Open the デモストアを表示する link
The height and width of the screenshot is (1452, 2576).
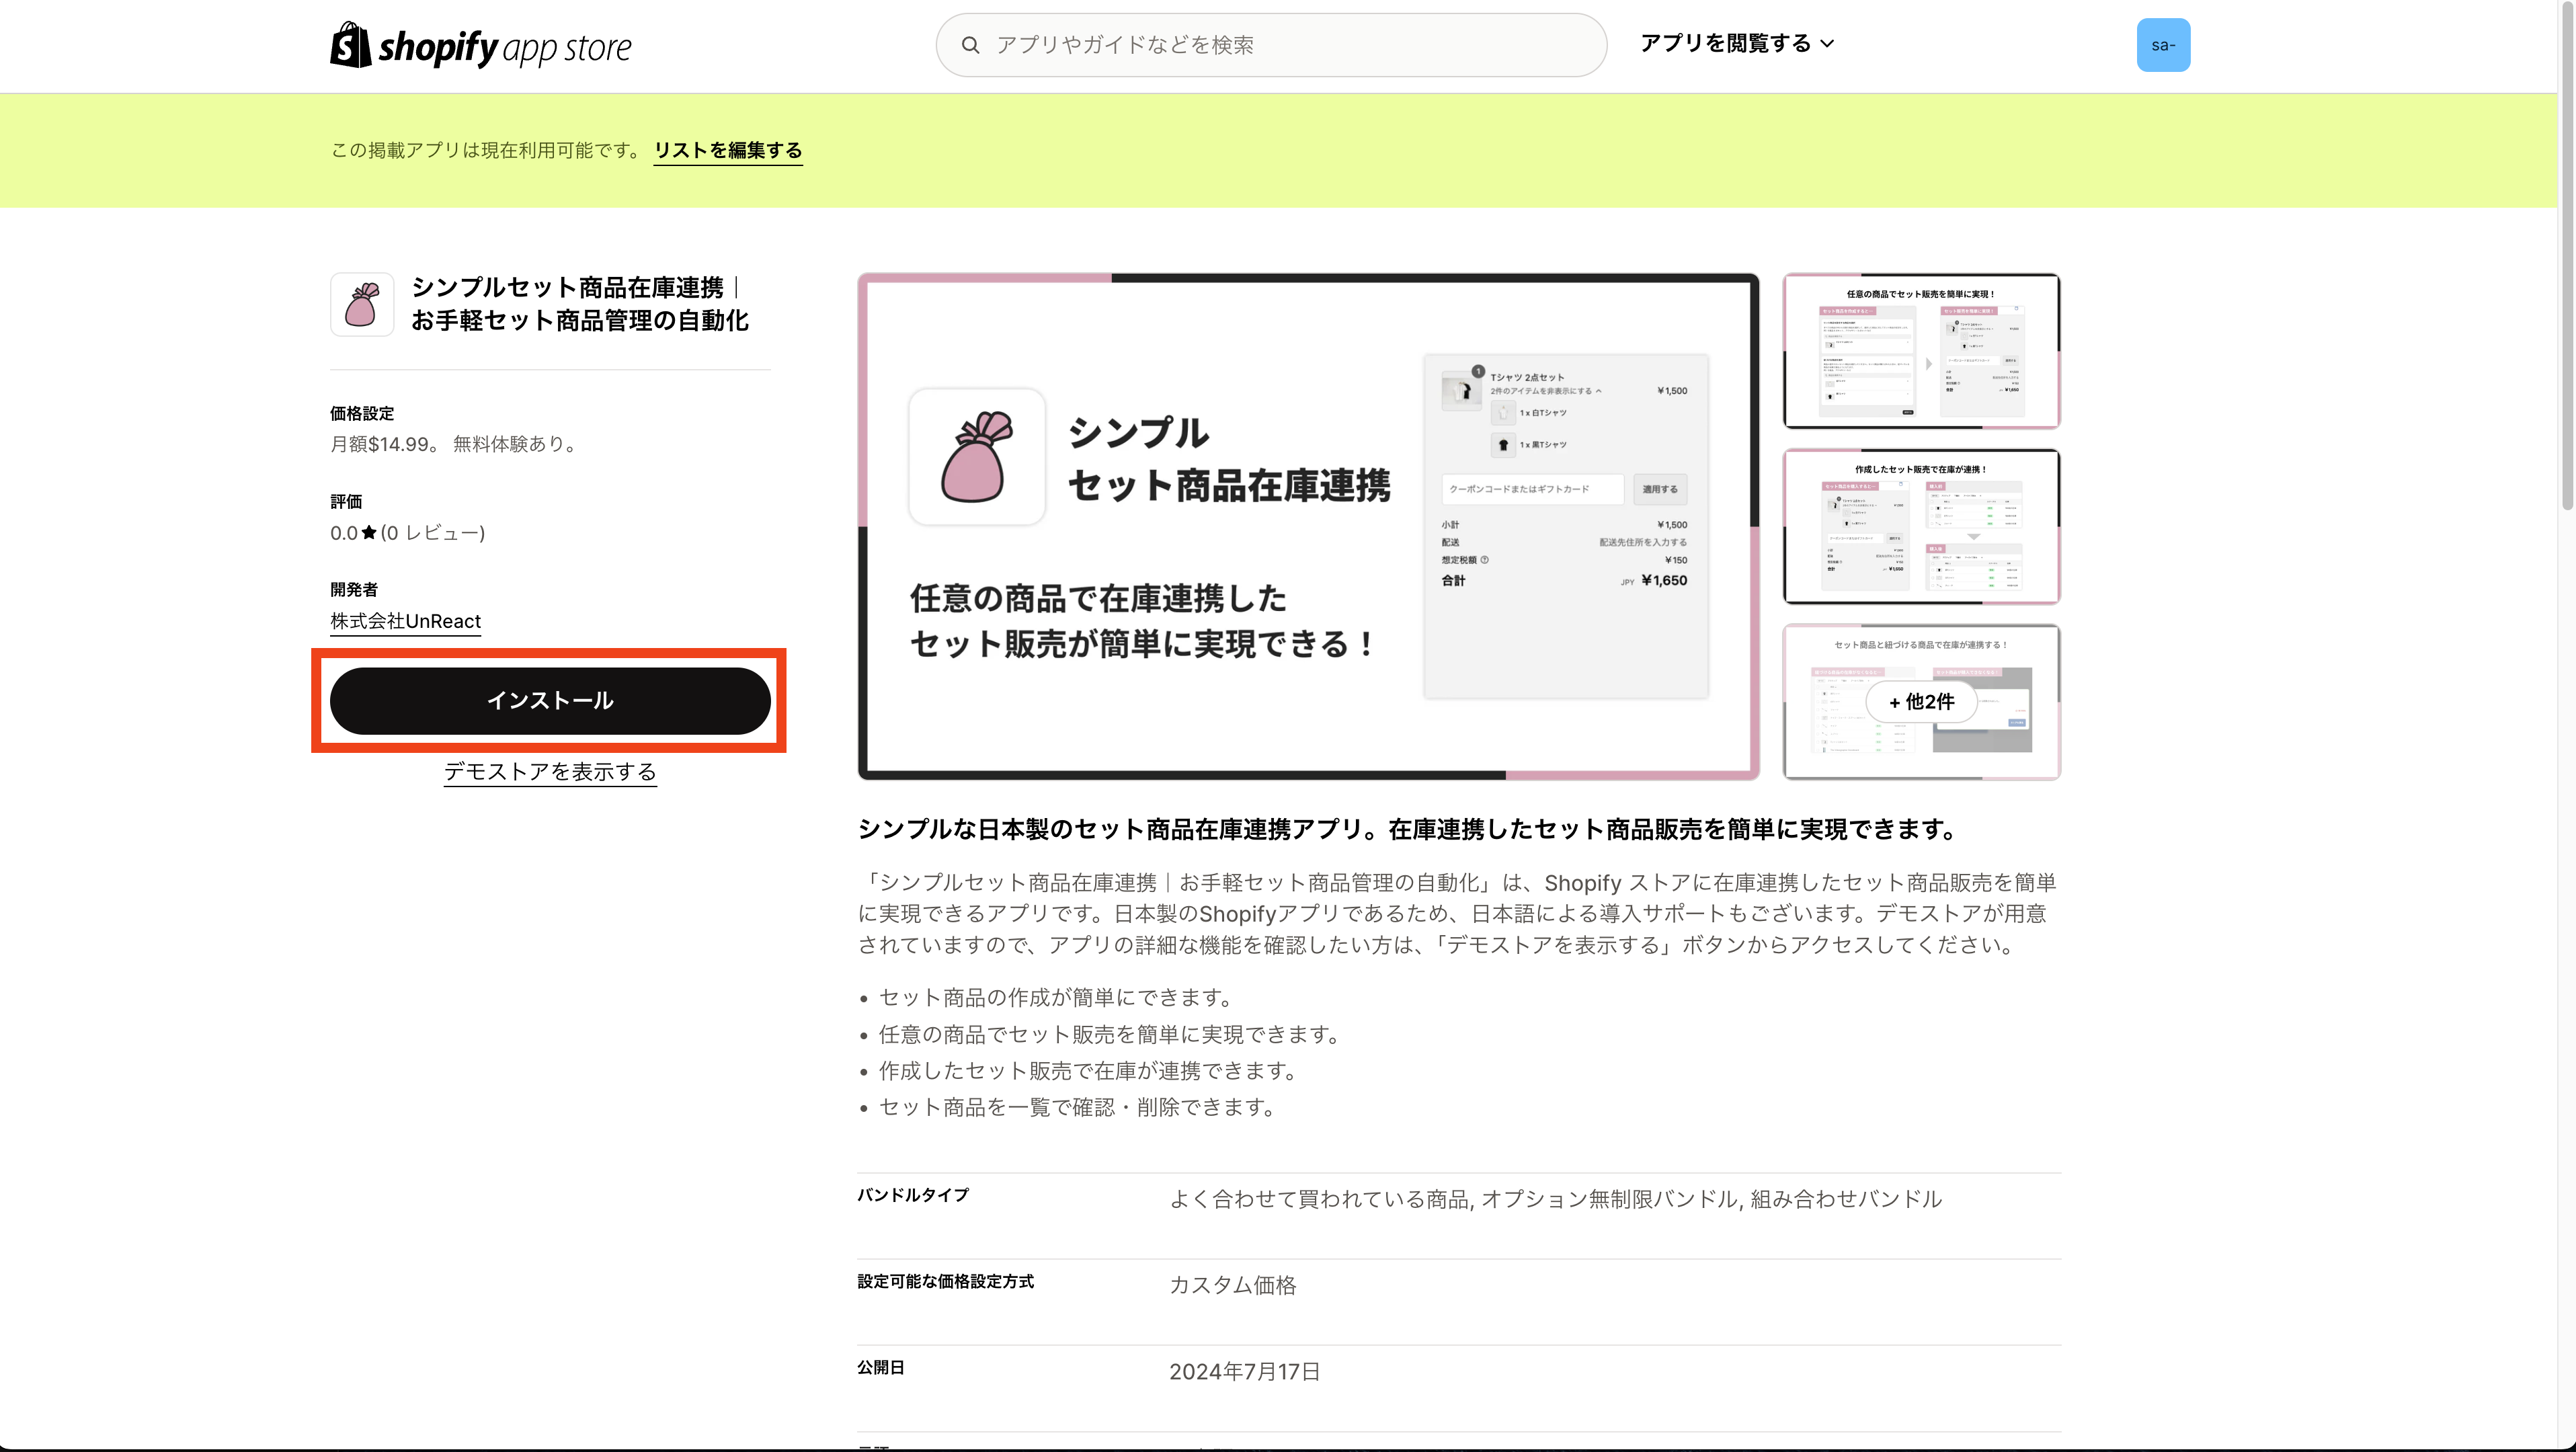(x=550, y=772)
